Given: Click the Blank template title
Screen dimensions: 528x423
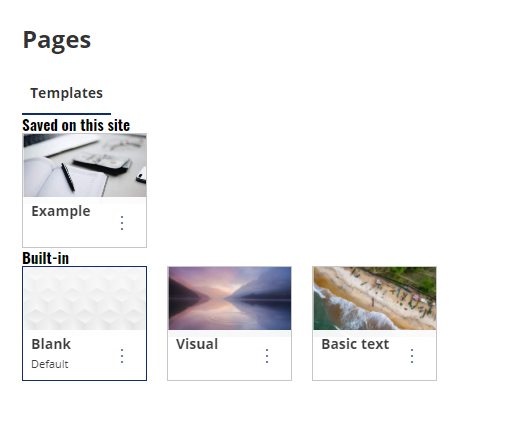Looking at the screenshot, I should point(51,344).
